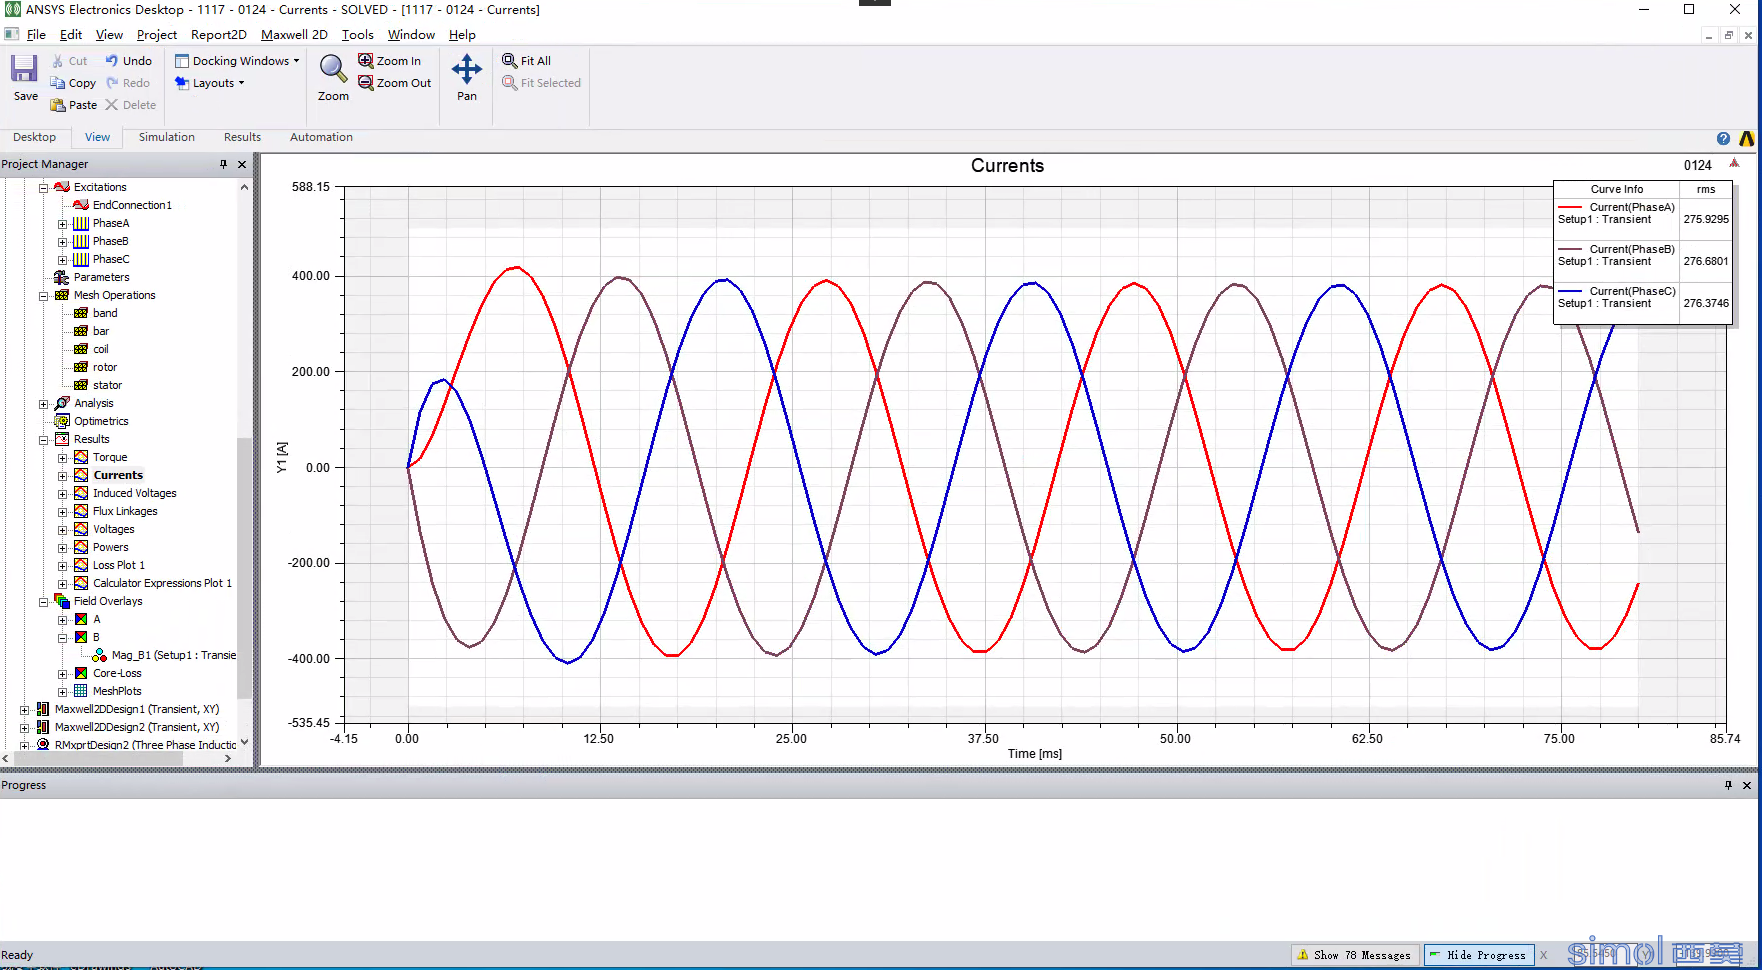This screenshot has height=970, width=1762.
Task: Click the Copy icon
Action: pos(57,83)
